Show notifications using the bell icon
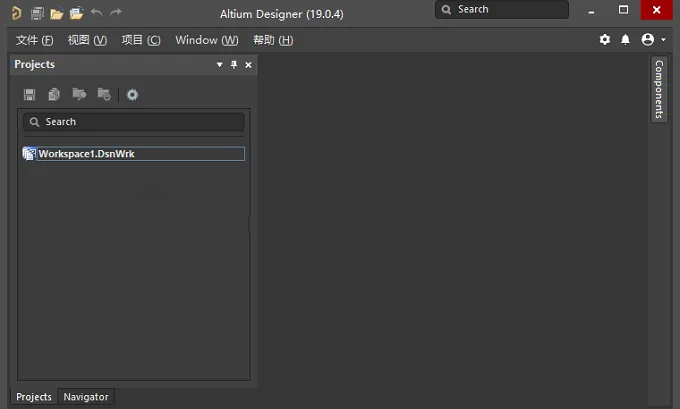Image resolution: width=680 pixels, height=409 pixels. 625,40
